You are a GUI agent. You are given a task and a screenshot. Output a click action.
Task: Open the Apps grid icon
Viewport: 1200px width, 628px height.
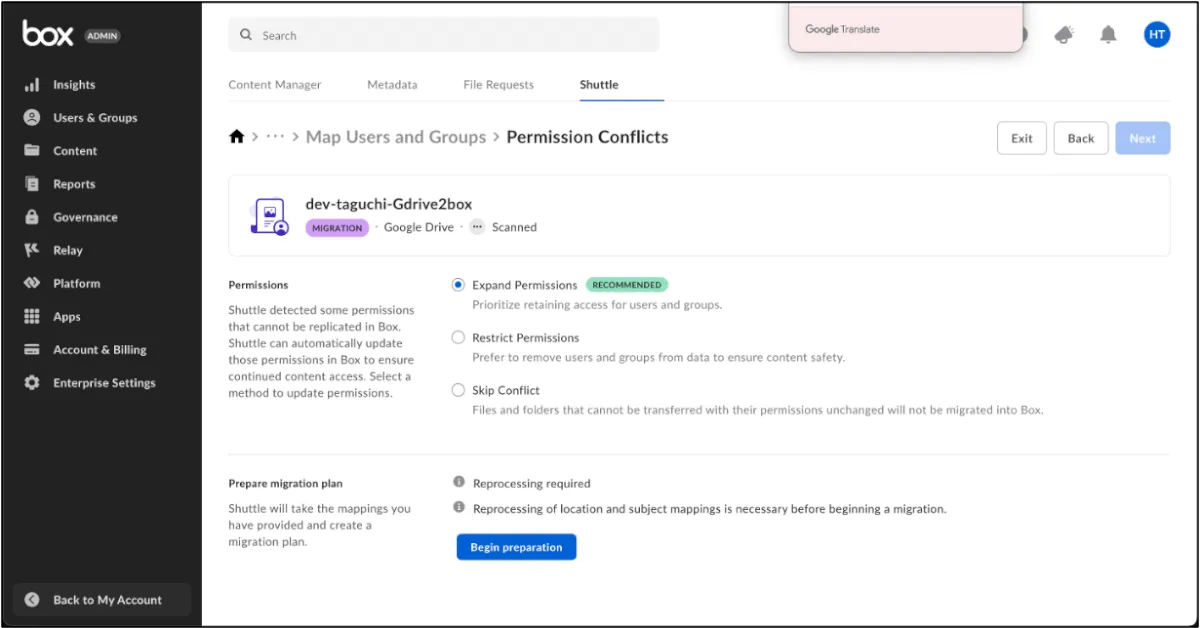(x=32, y=317)
